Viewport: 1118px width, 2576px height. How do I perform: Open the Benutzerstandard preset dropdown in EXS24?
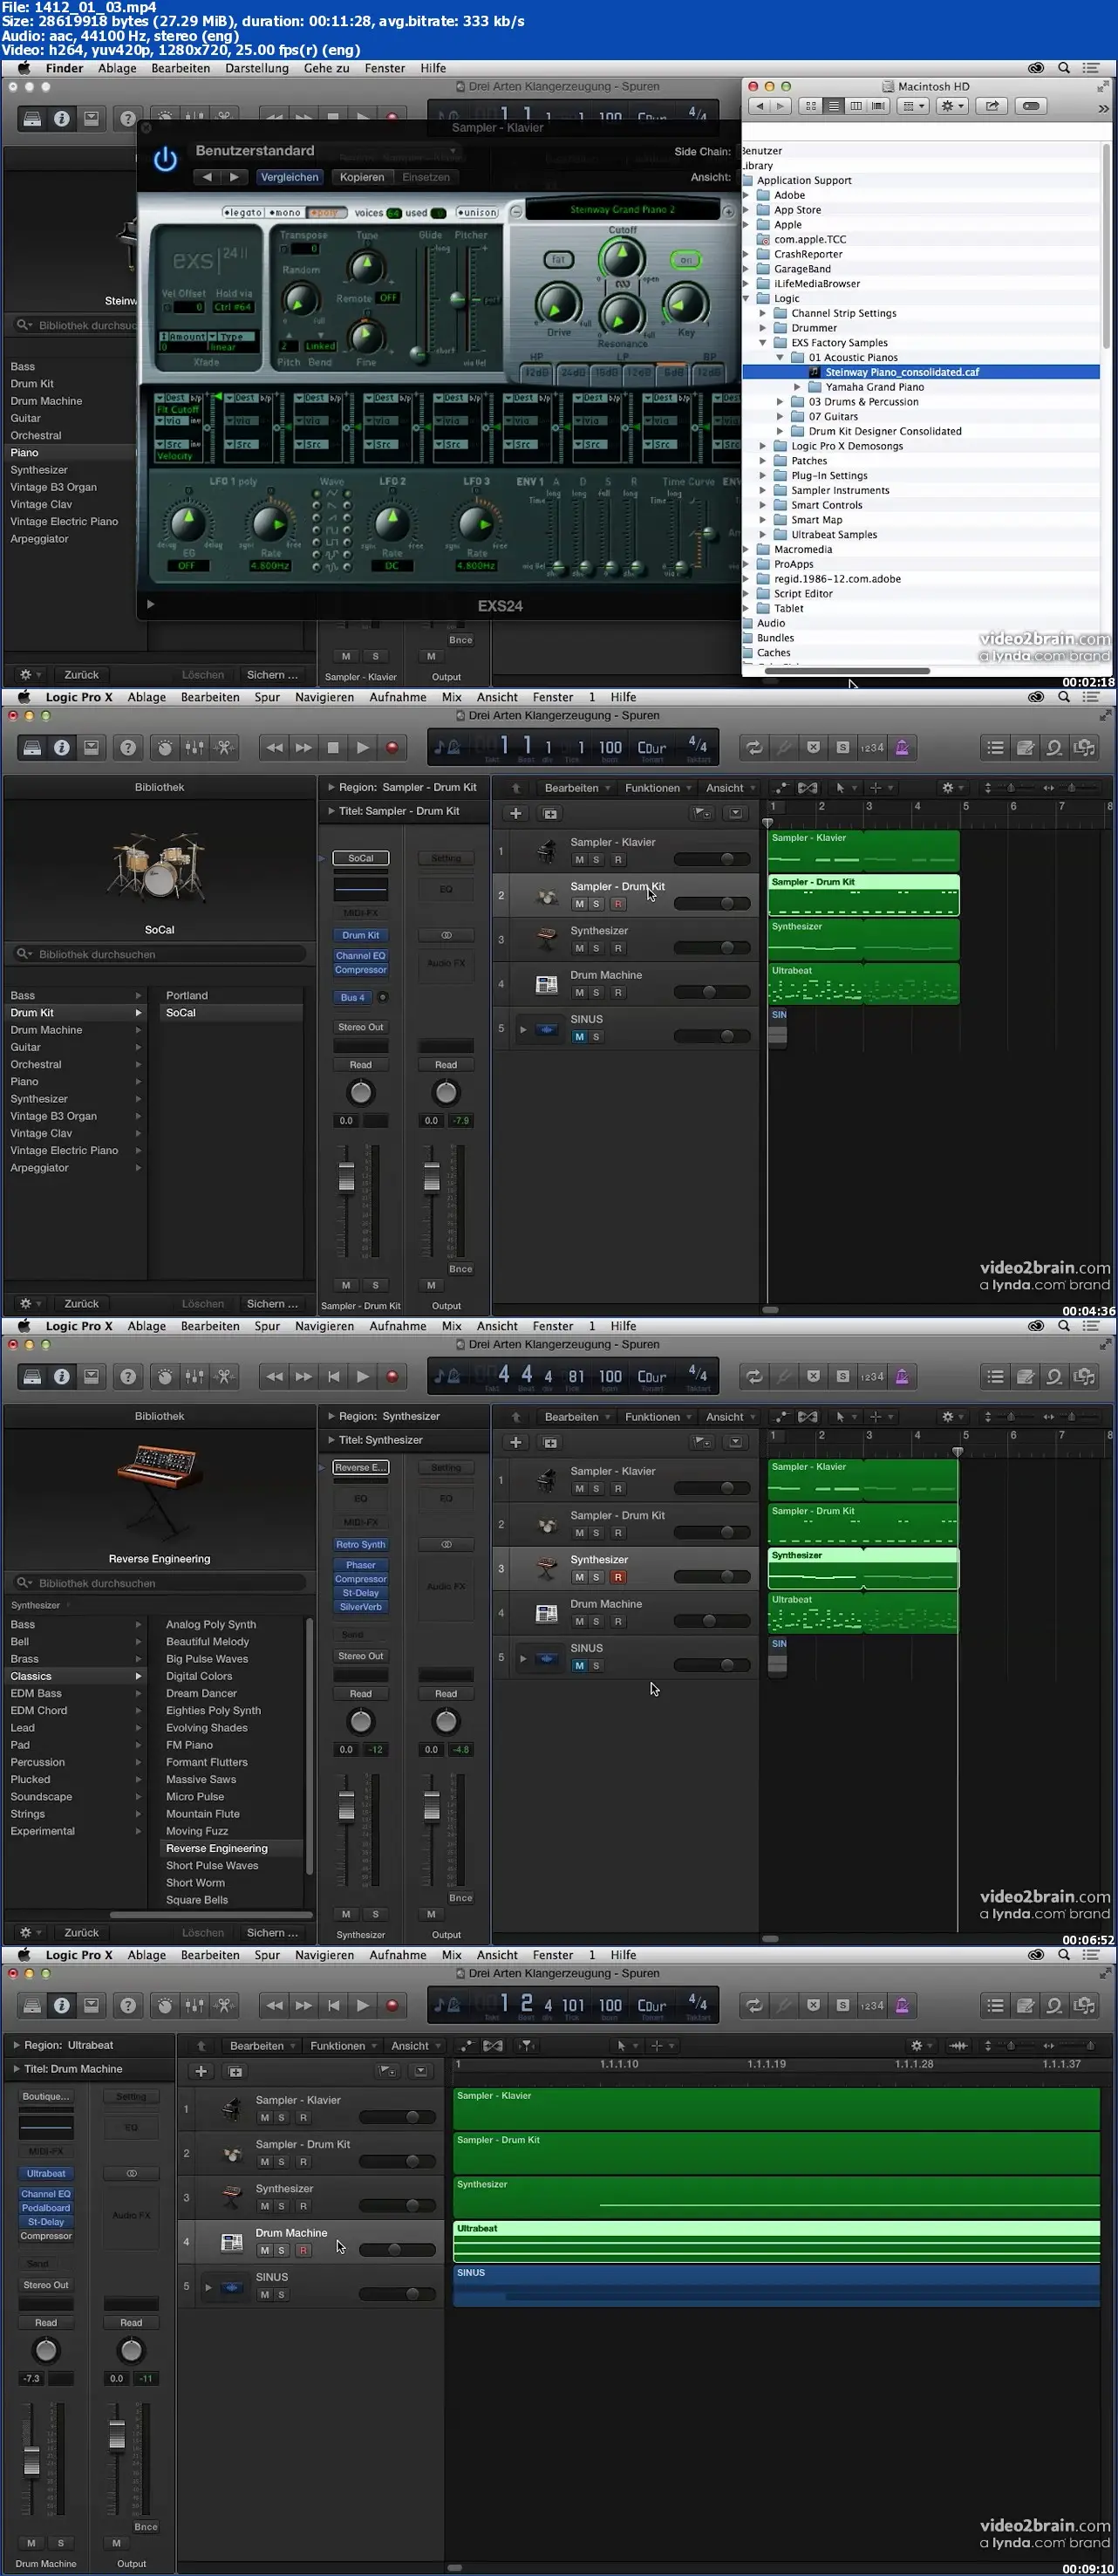pos(325,151)
